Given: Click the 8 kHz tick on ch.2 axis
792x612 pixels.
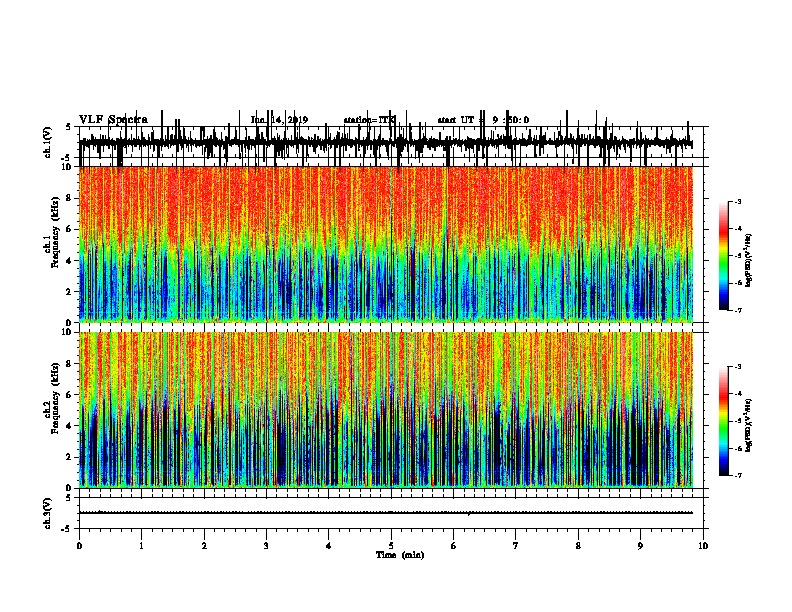Looking at the screenshot, I should 69,364.
